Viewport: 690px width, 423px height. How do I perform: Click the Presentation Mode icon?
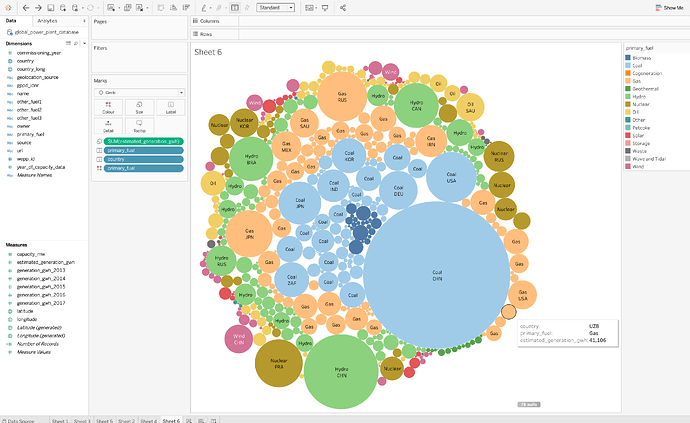(325, 7)
